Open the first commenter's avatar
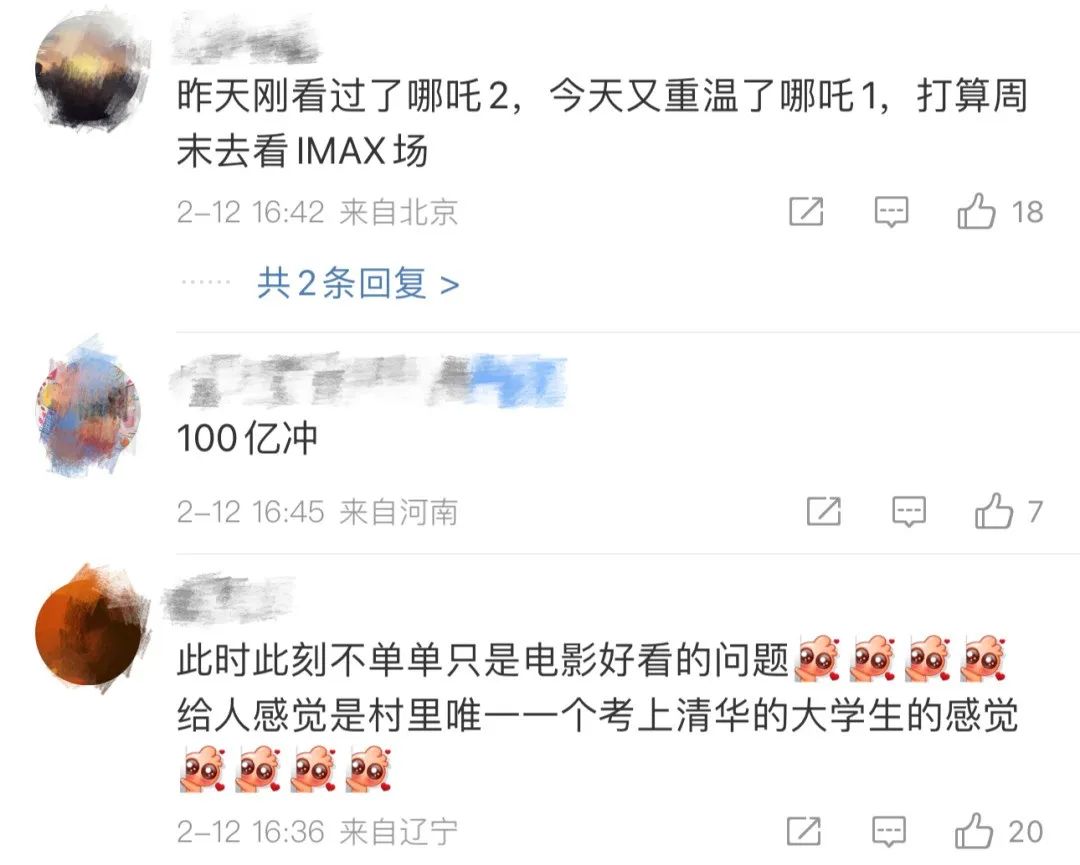This screenshot has width=1080, height=865. pos(93,71)
